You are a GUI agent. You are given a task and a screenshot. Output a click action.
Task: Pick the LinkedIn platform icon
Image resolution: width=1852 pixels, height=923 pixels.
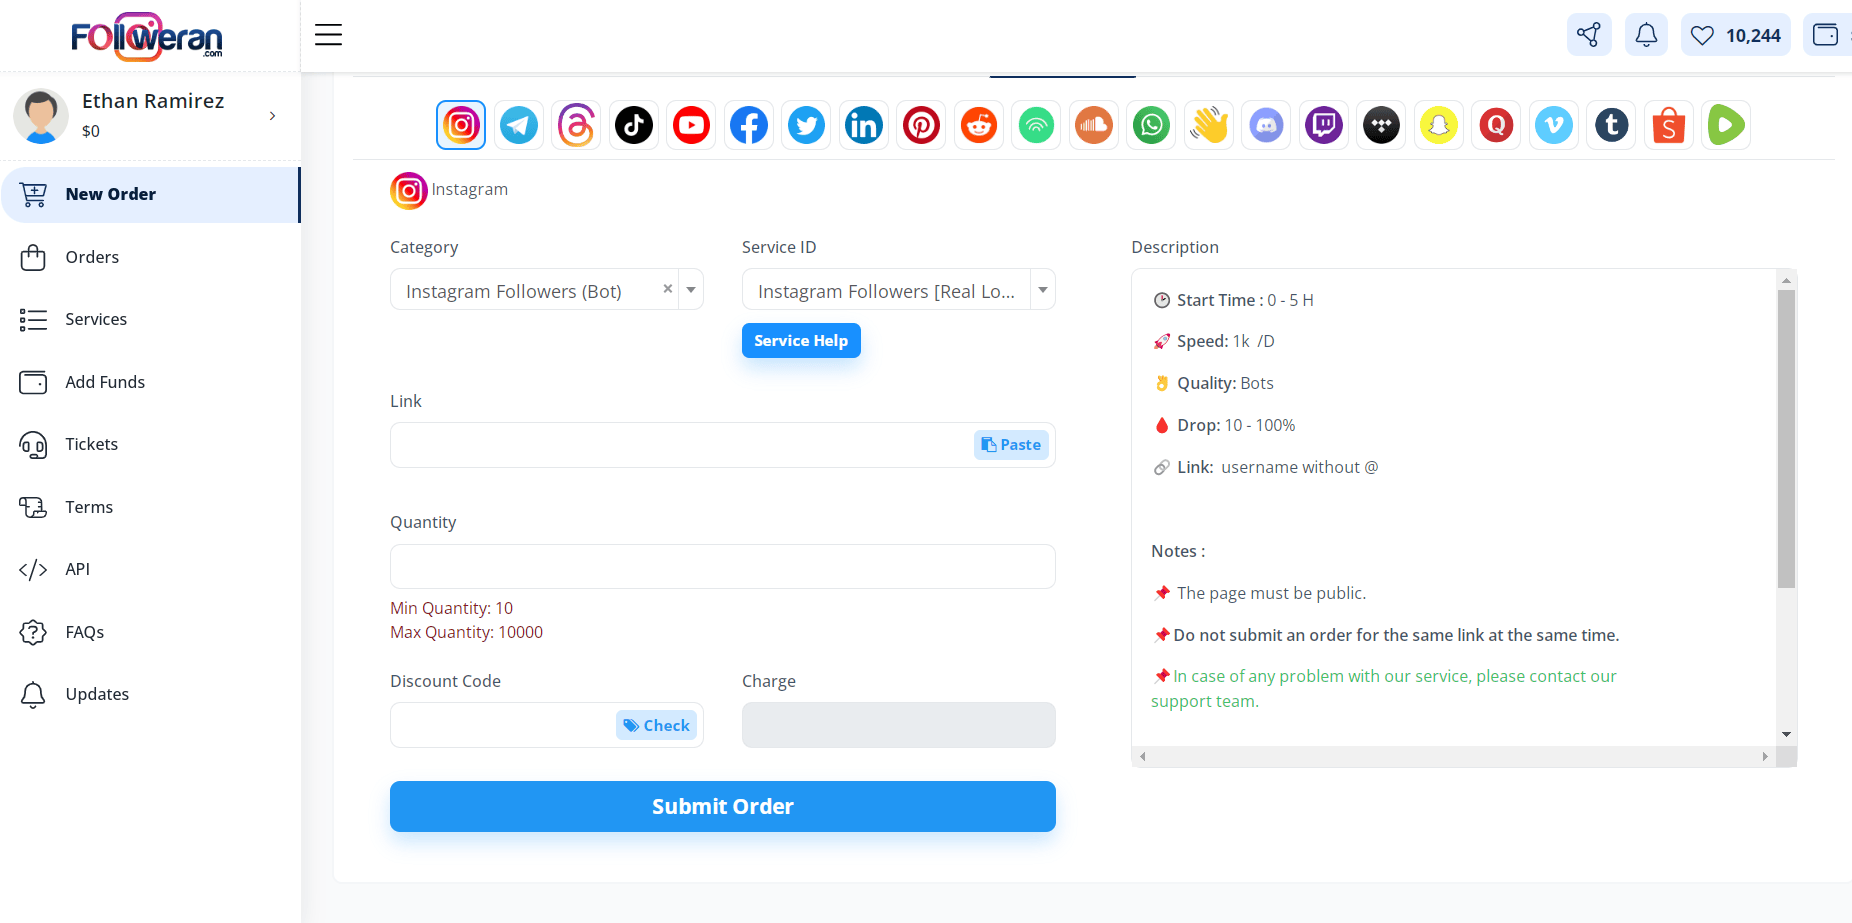[864, 125]
